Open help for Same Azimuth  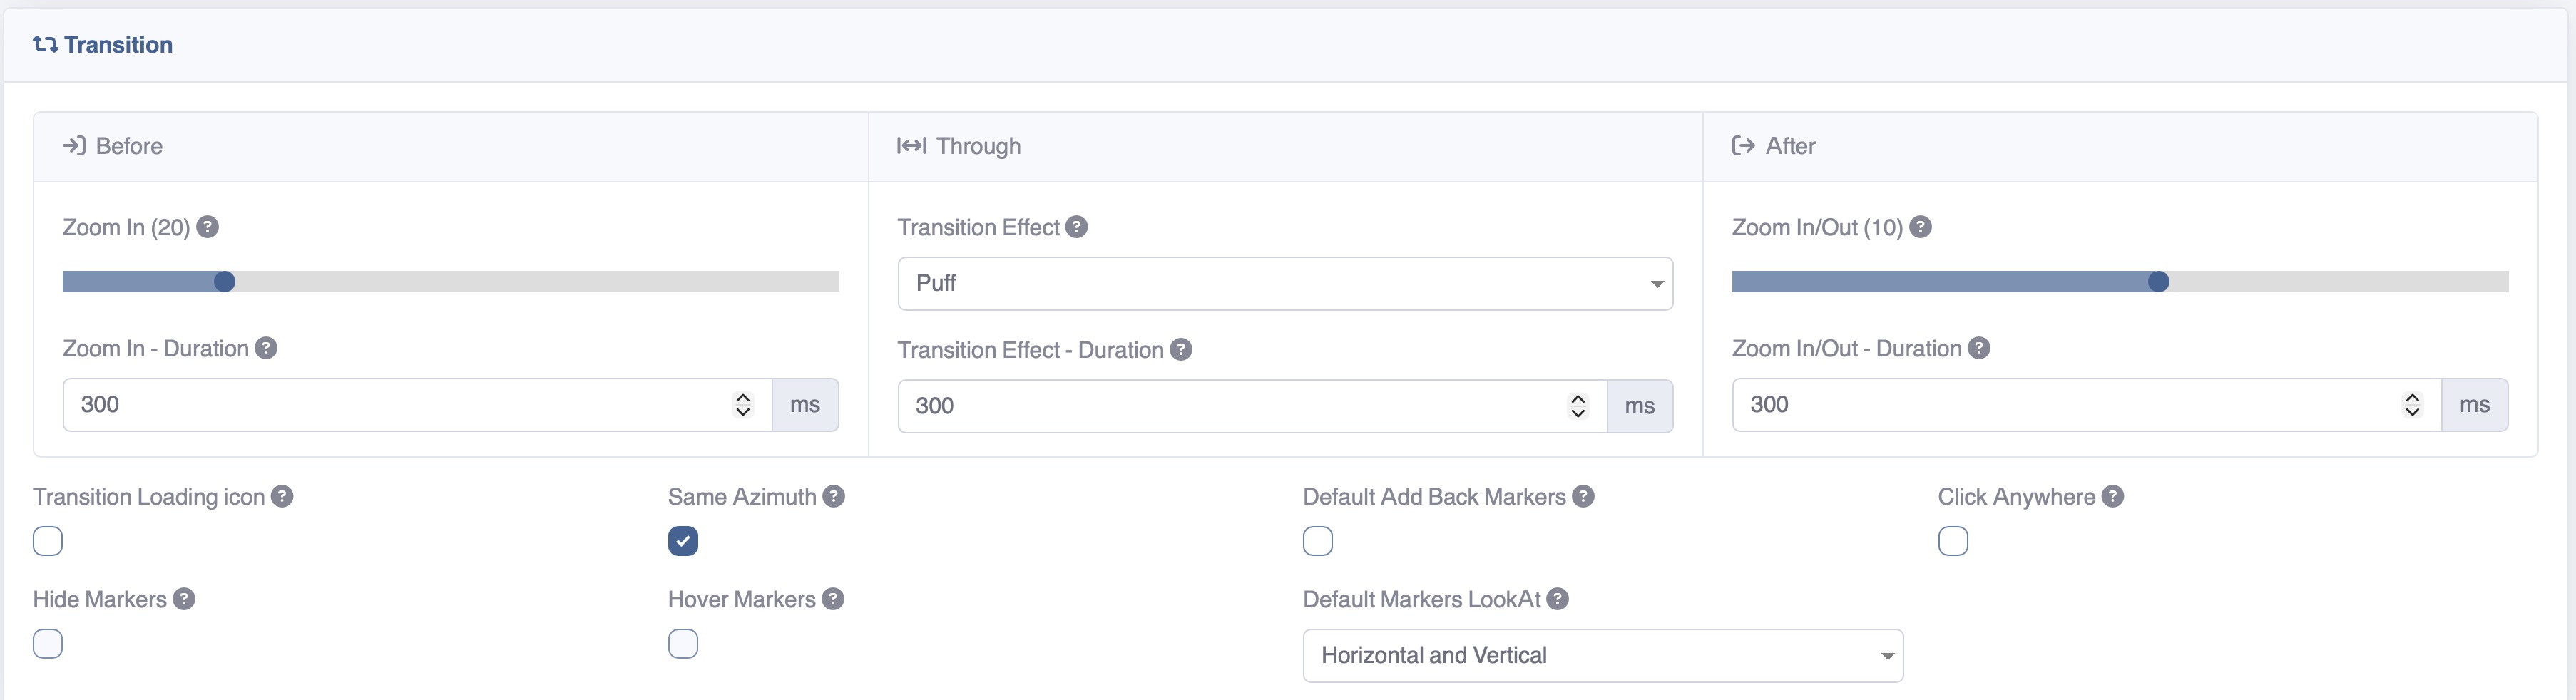click(834, 496)
